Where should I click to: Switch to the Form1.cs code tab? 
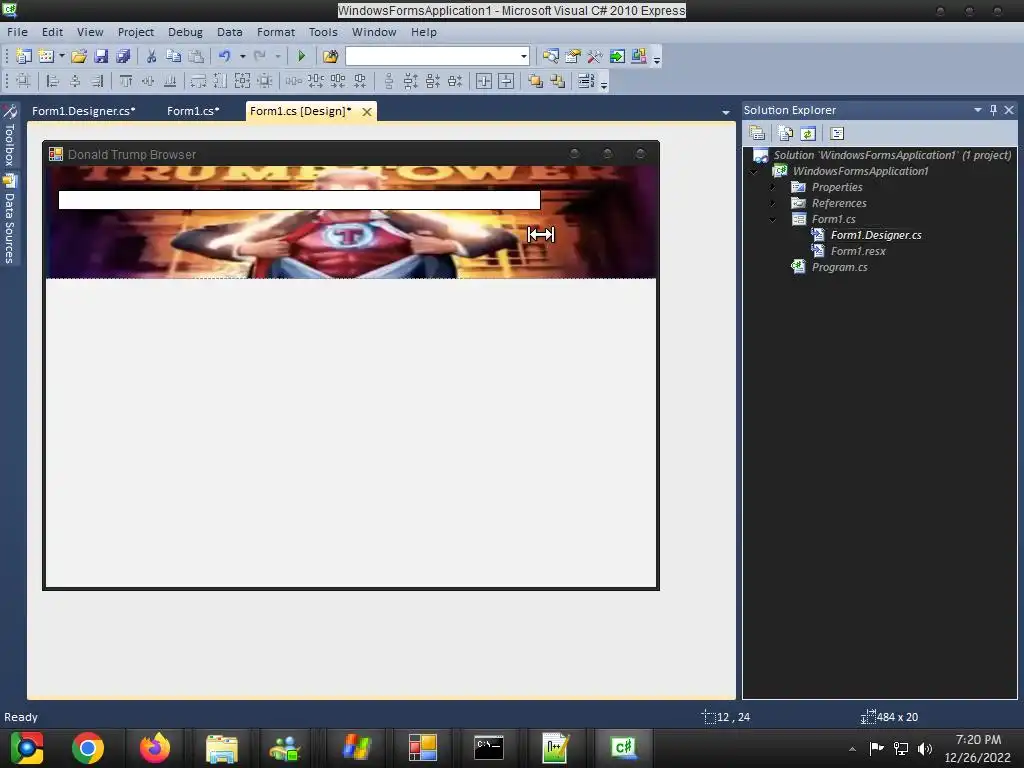point(193,111)
